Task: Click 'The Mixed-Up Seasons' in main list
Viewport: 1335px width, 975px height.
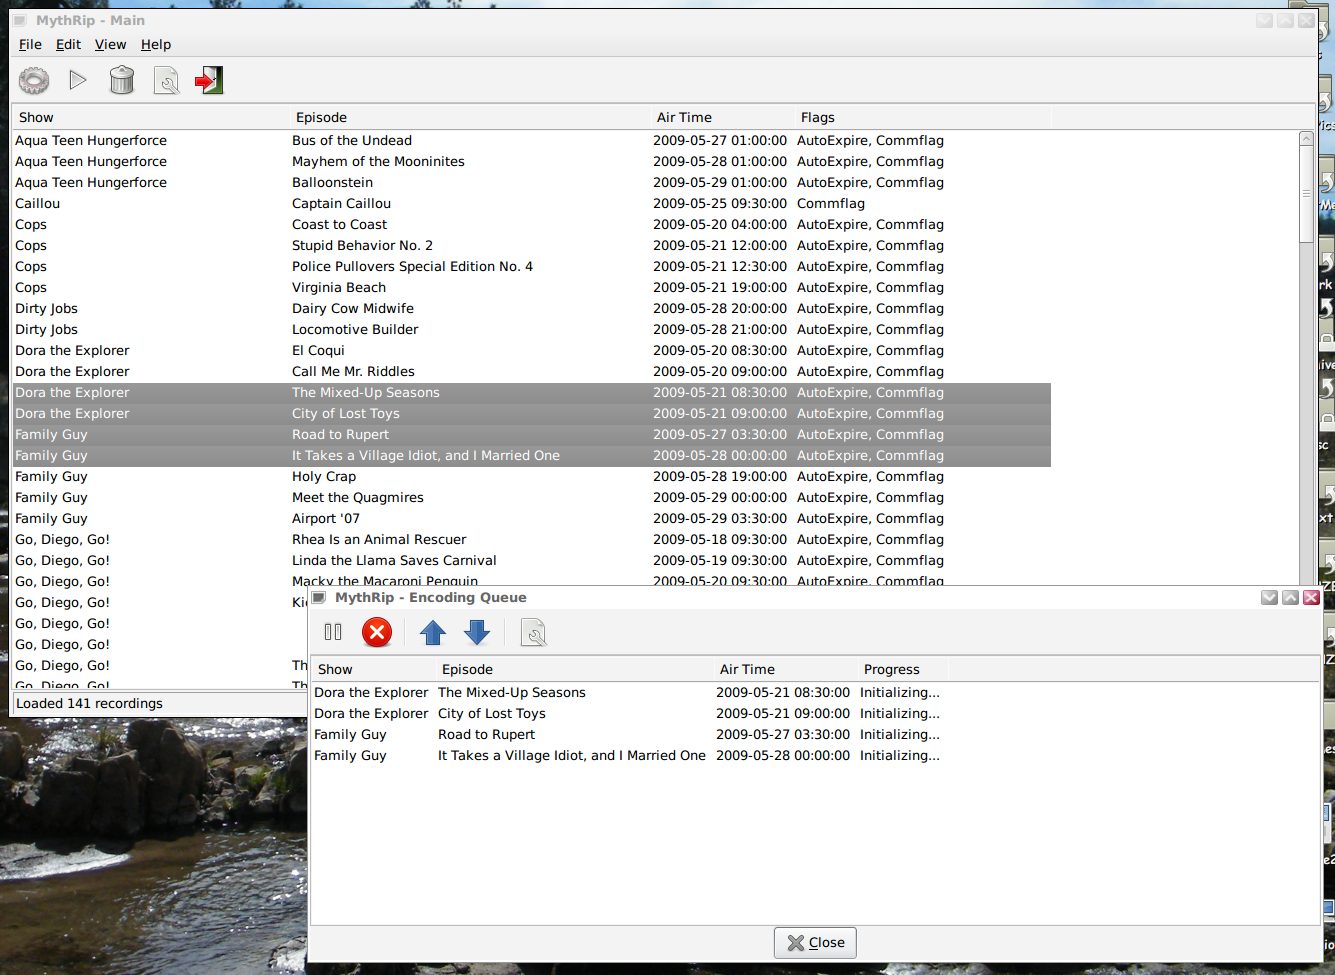Action: (366, 392)
